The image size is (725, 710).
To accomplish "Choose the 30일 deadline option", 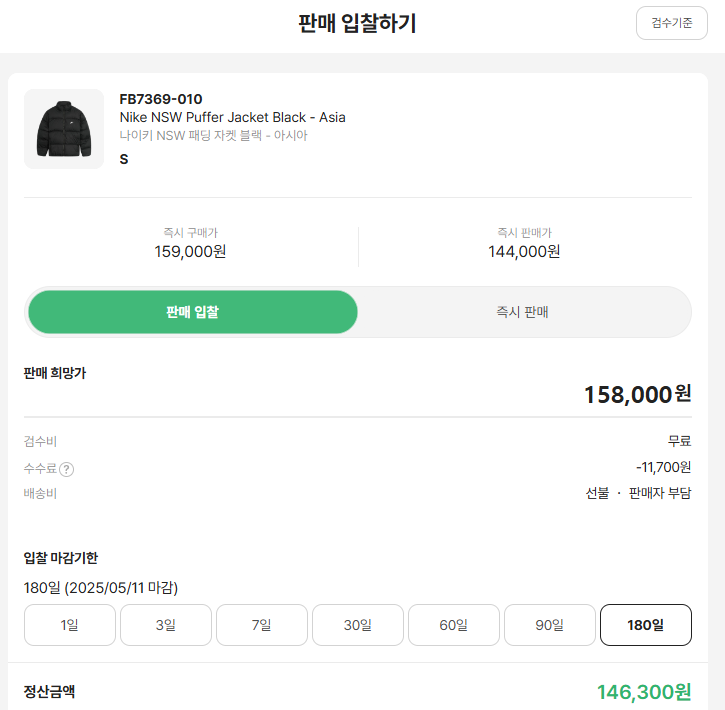I will 358,625.
